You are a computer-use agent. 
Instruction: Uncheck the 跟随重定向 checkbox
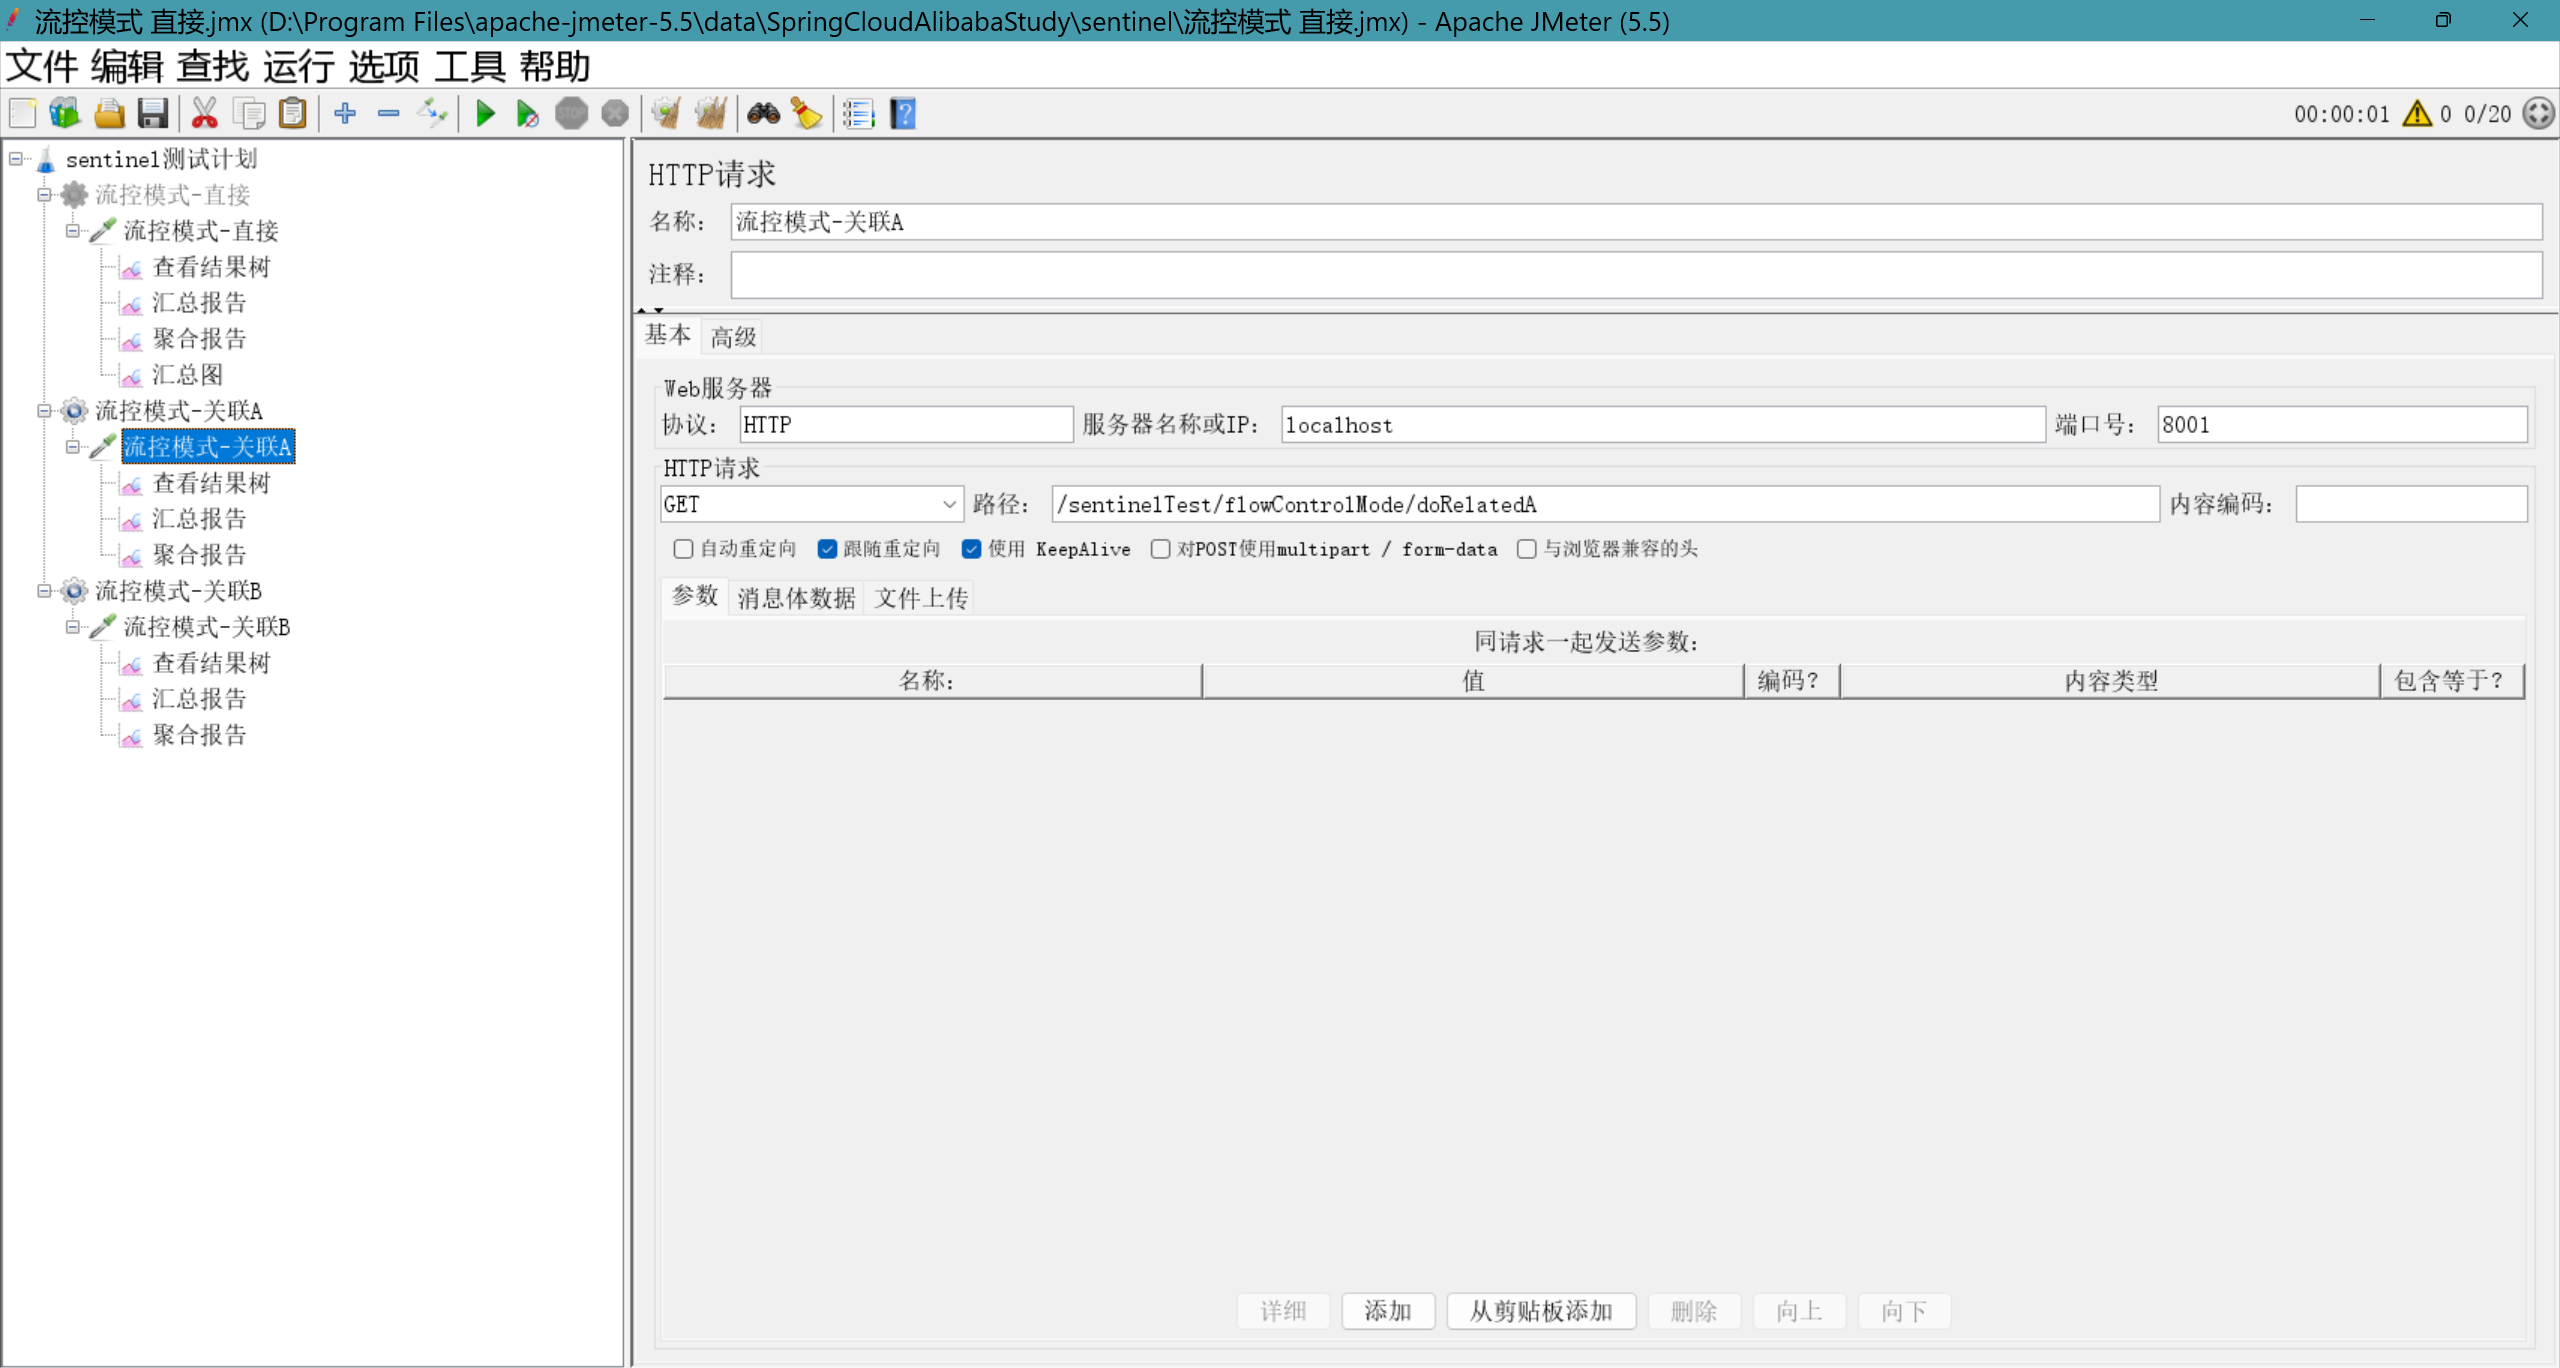point(827,549)
